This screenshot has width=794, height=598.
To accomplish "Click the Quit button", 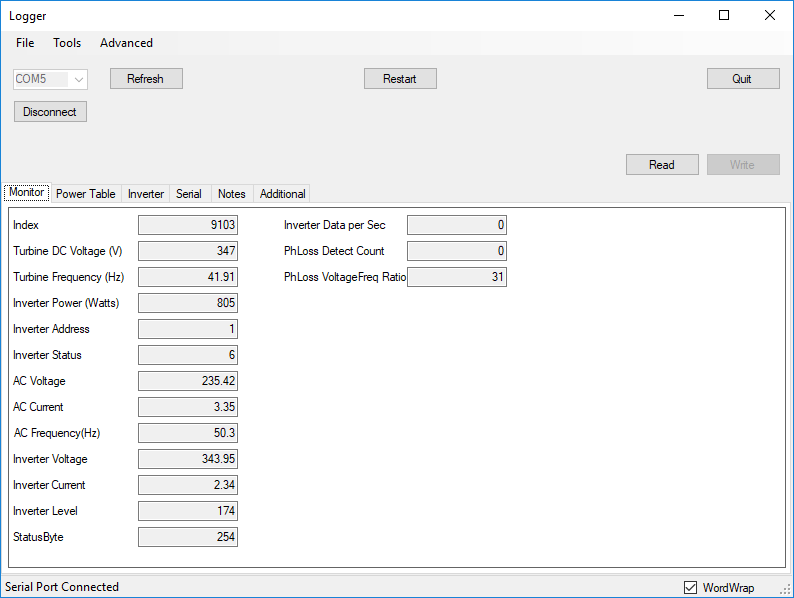I will tap(743, 79).
